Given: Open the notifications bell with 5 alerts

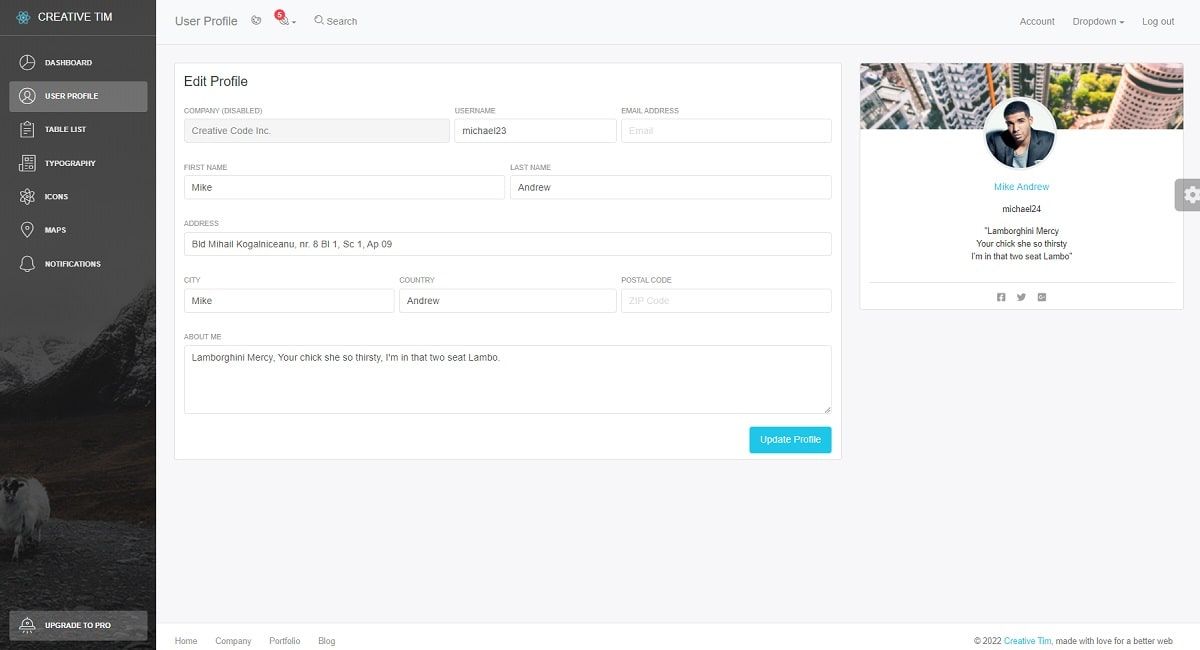Looking at the screenshot, I should [281, 21].
